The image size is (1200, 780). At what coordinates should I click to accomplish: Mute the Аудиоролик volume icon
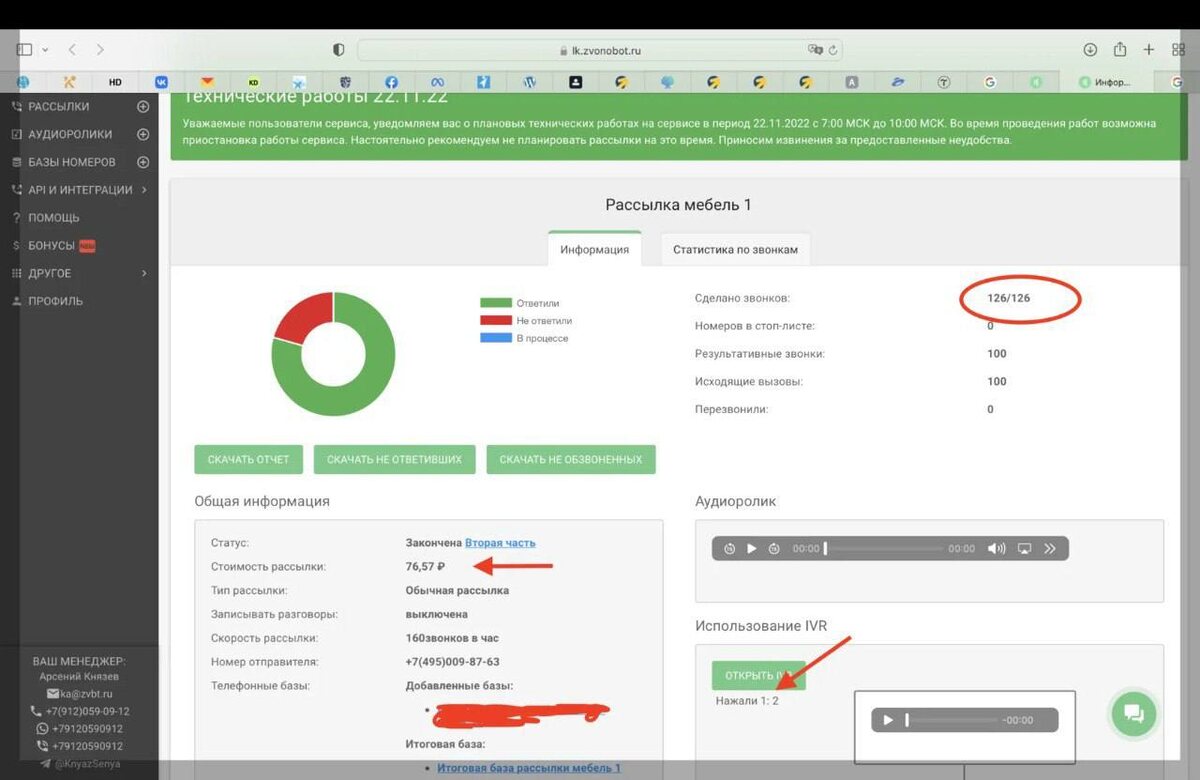click(996, 549)
